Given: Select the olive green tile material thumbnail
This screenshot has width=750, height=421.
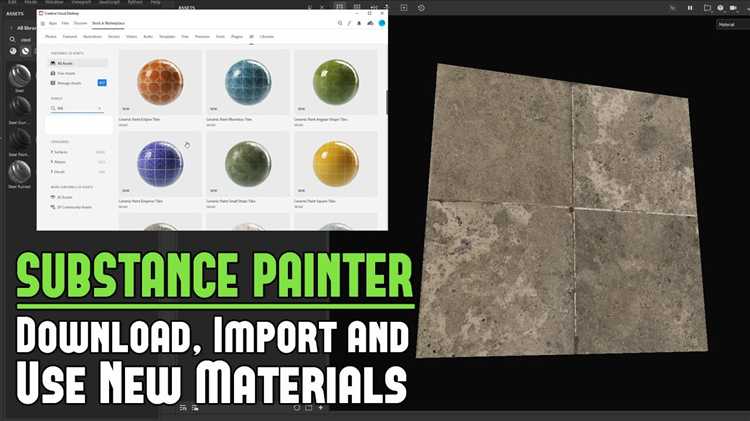Looking at the screenshot, I should 336,82.
